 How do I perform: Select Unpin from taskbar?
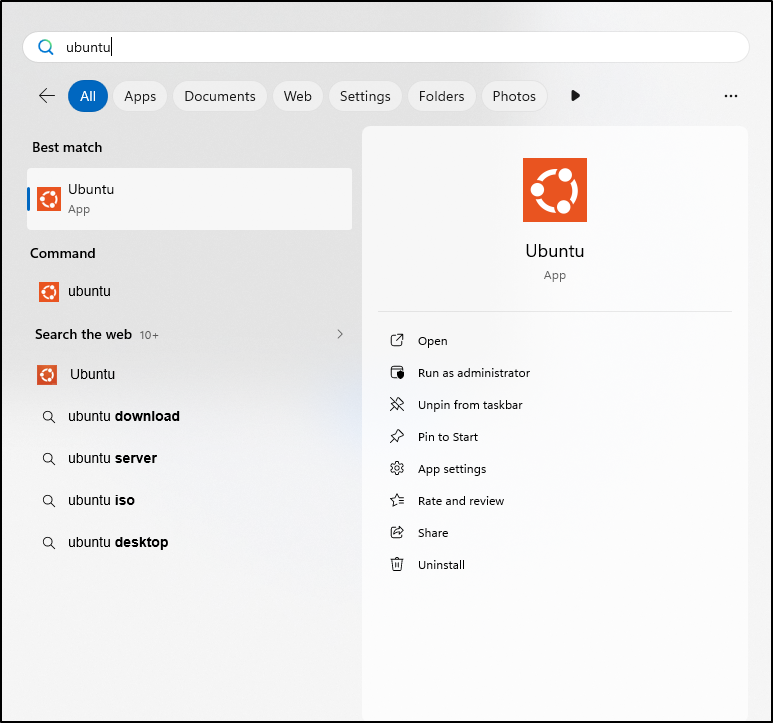[x=470, y=405]
